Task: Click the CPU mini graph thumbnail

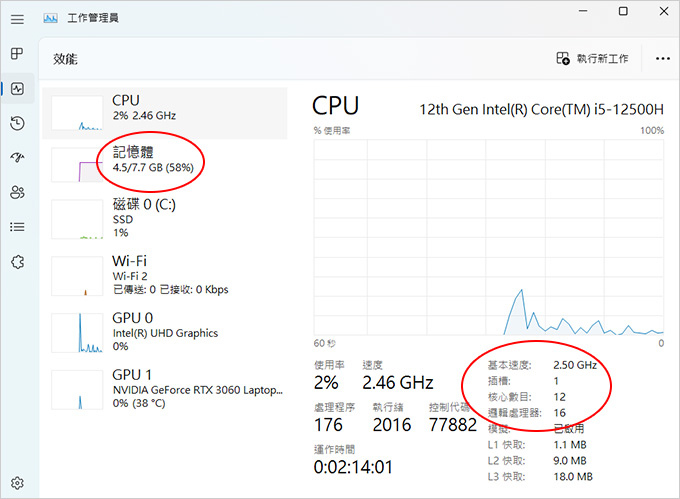Action: point(77,113)
